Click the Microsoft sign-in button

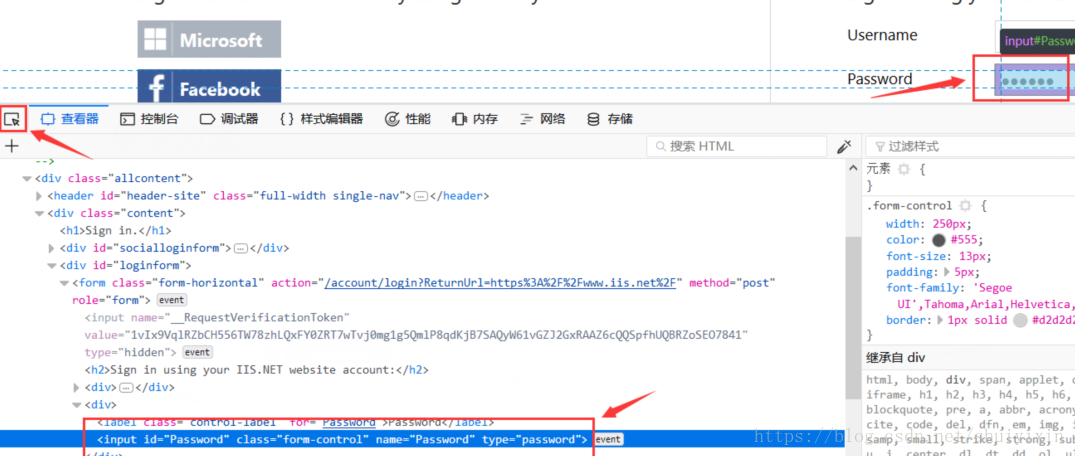coord(209,39)
